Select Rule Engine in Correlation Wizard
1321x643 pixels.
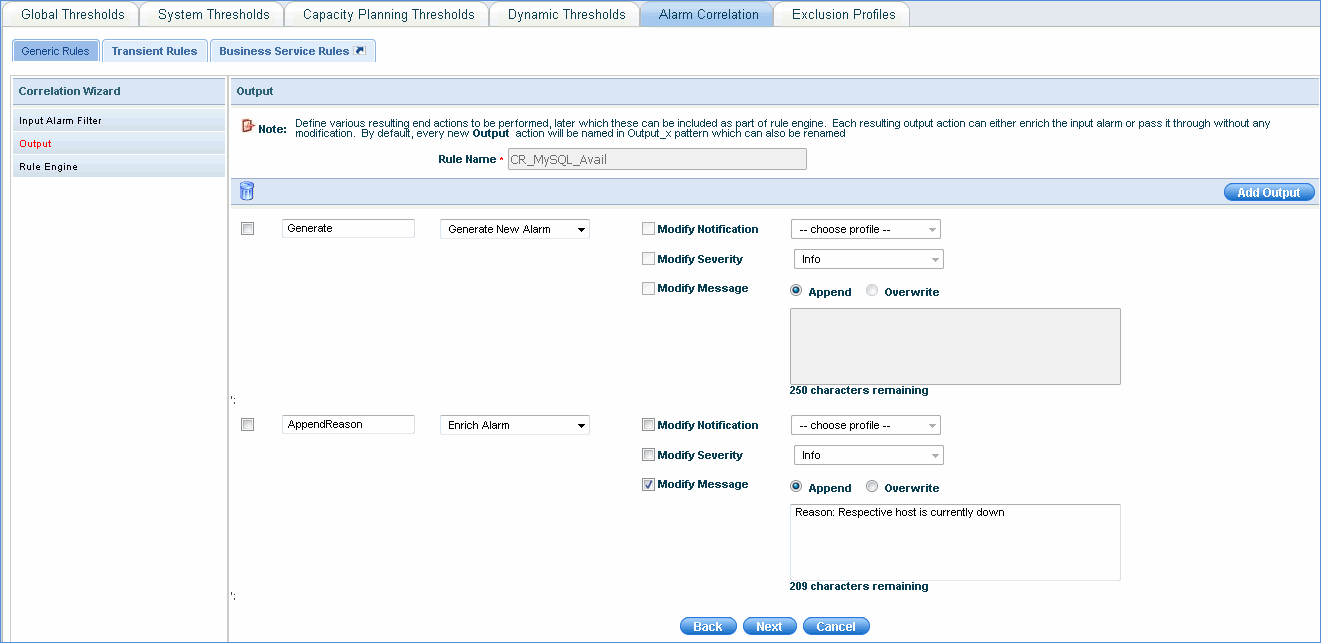click(48, 167)
